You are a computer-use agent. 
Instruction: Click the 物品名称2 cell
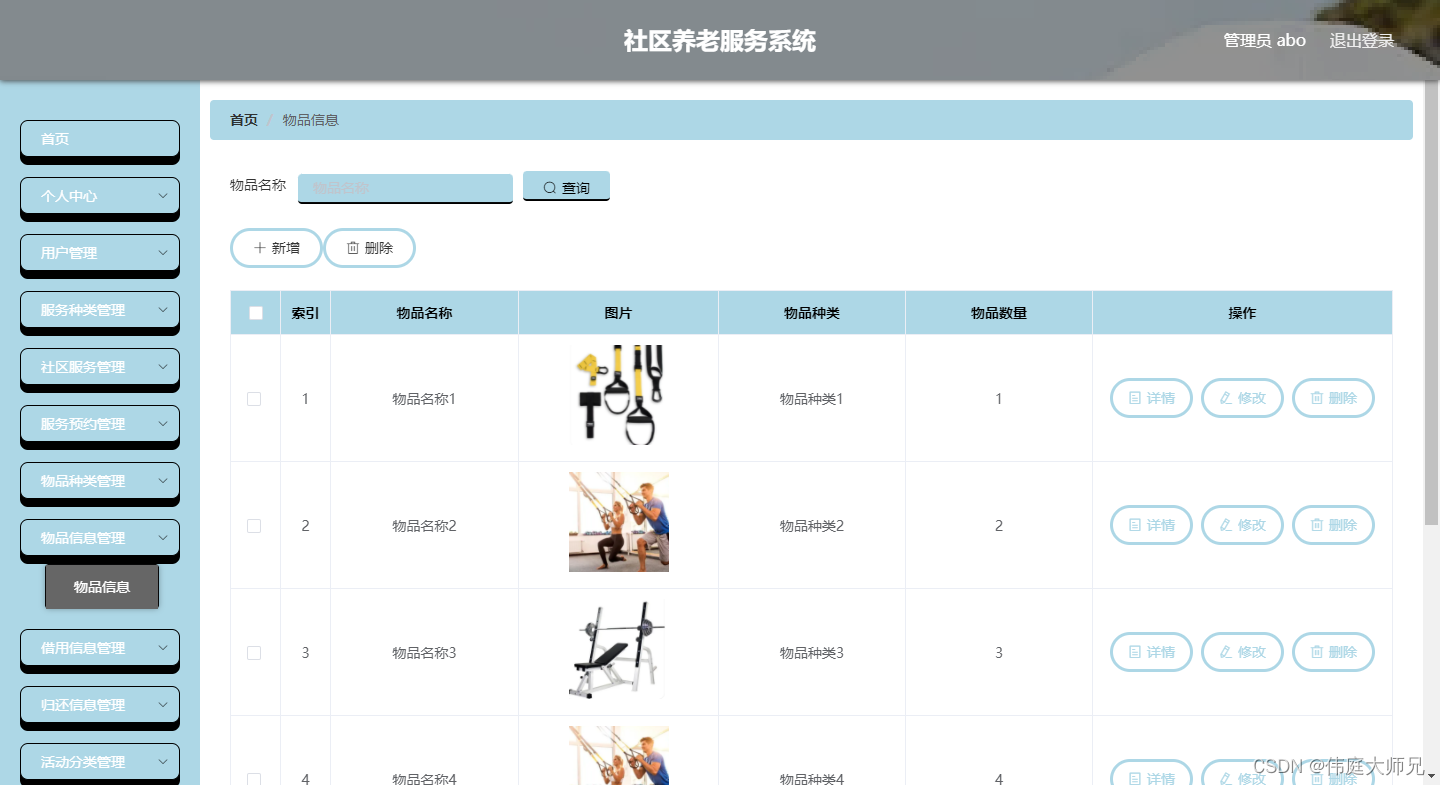424,526
